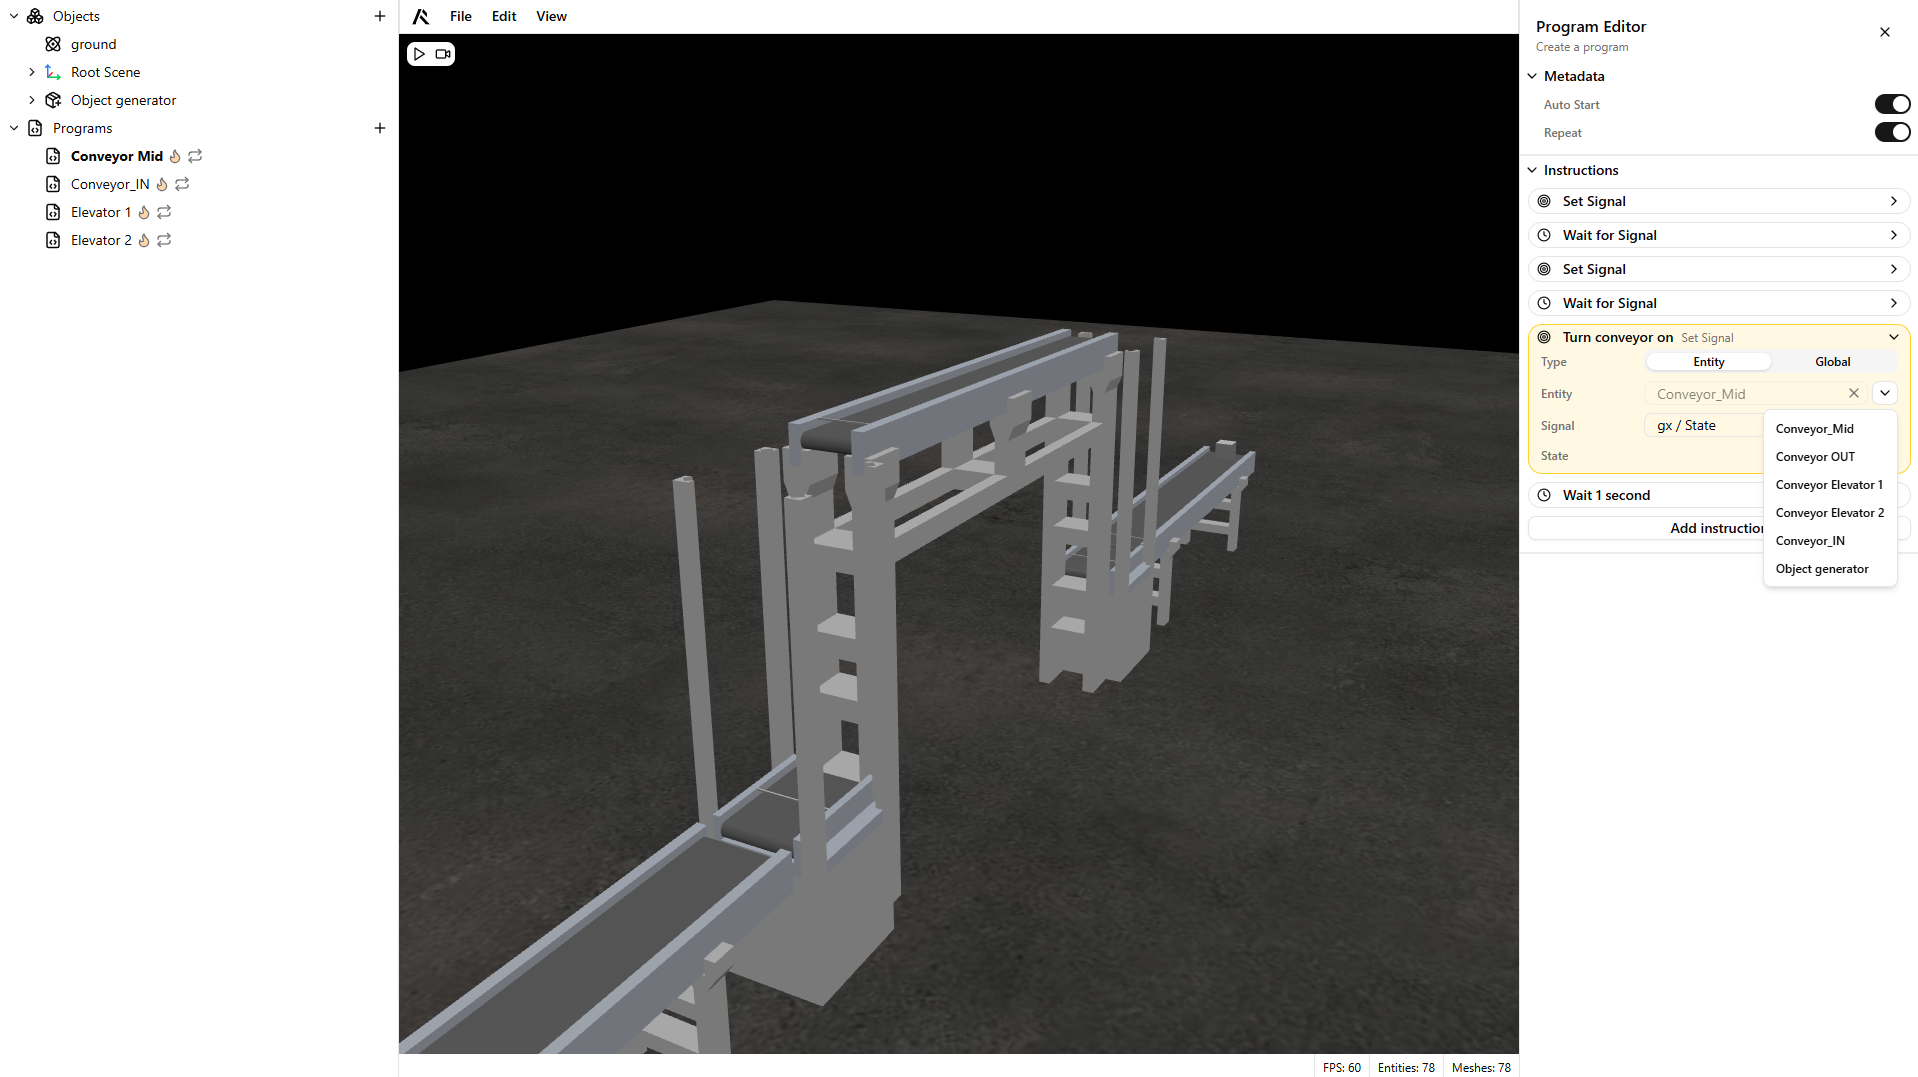Disable the Repeat switch
This screenshot has width=1918, height=1077.
click(x=1891, y=132)
